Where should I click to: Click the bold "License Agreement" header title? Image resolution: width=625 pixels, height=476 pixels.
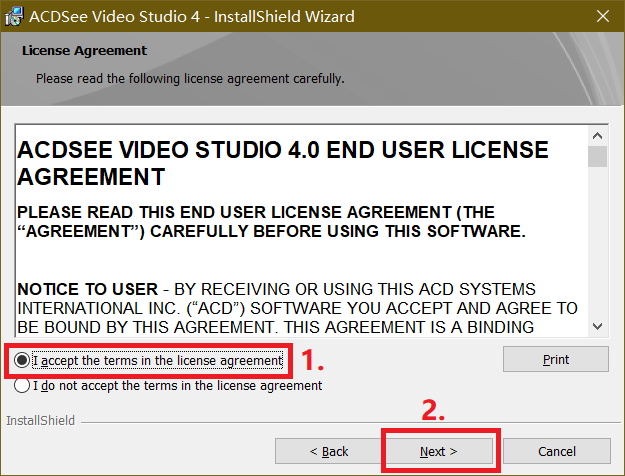(x=84, y=50)
